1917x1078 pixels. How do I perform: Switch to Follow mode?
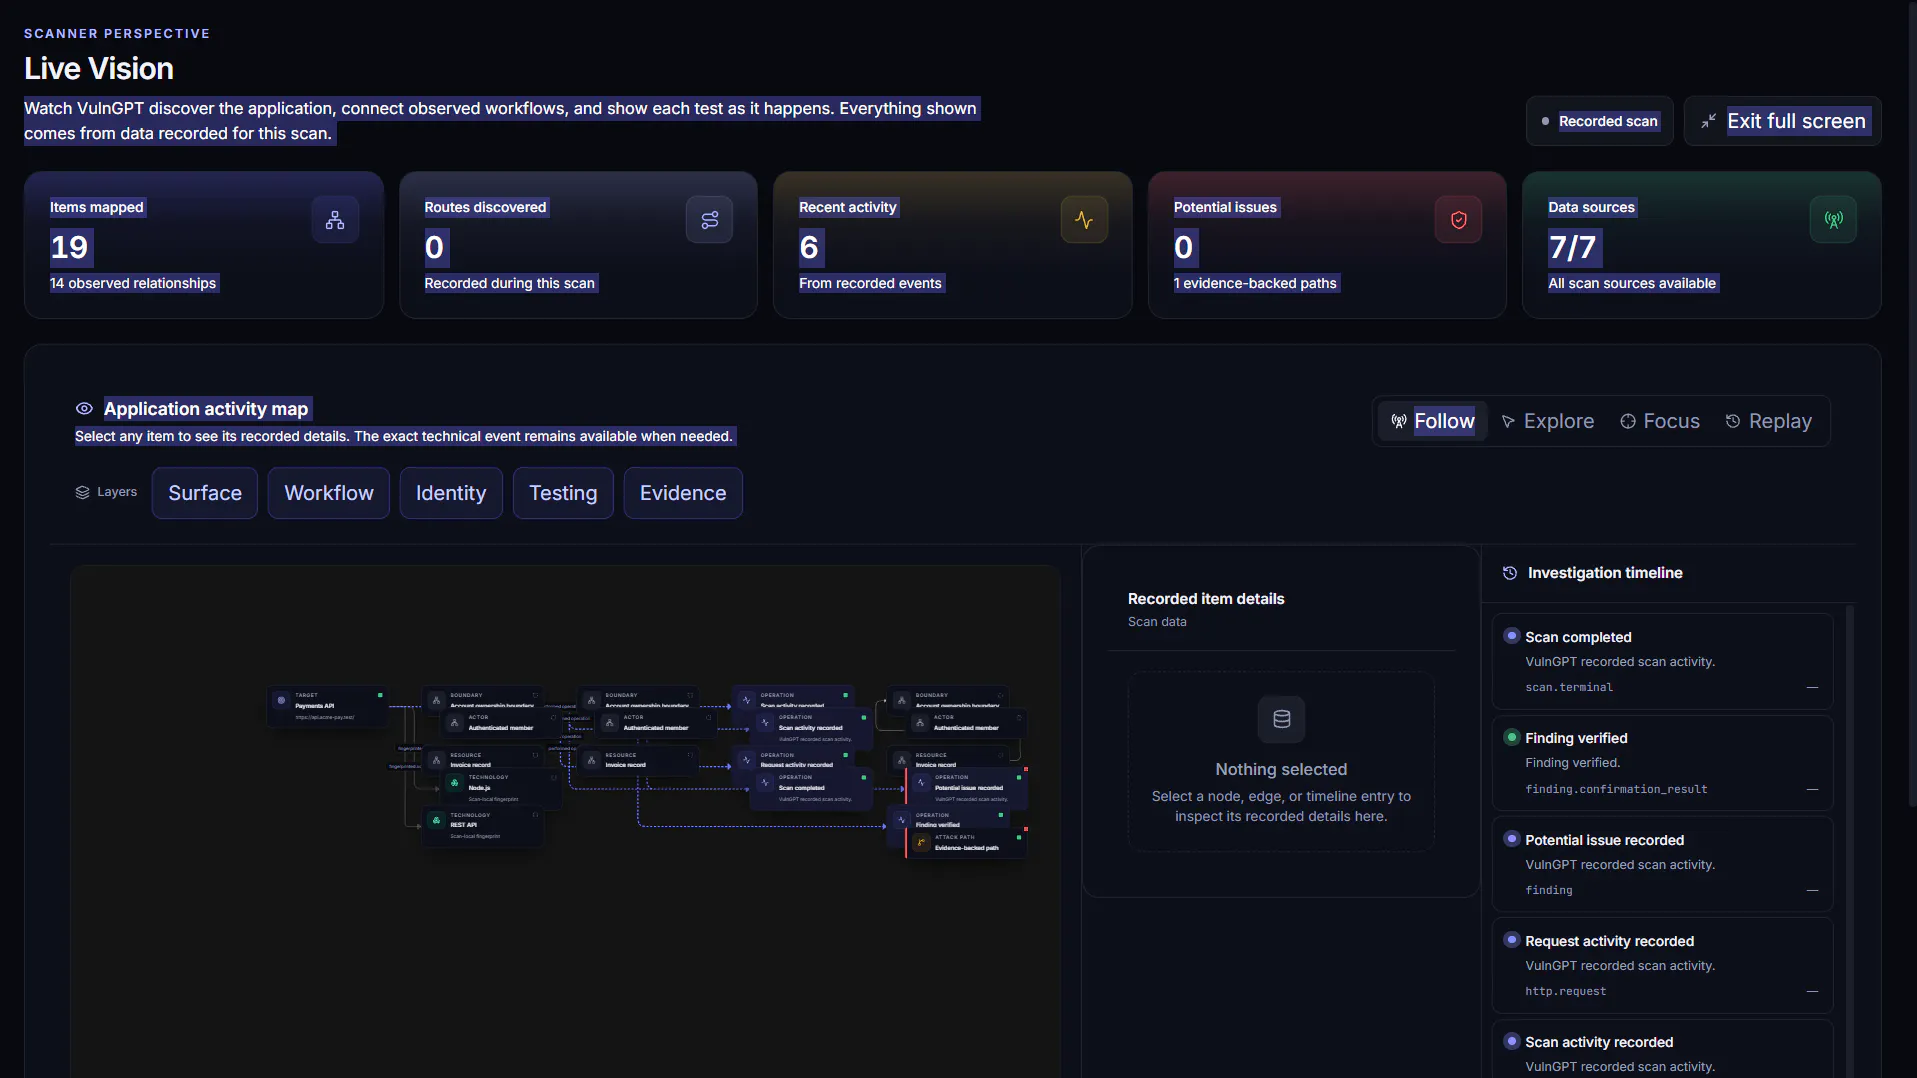1432,421
